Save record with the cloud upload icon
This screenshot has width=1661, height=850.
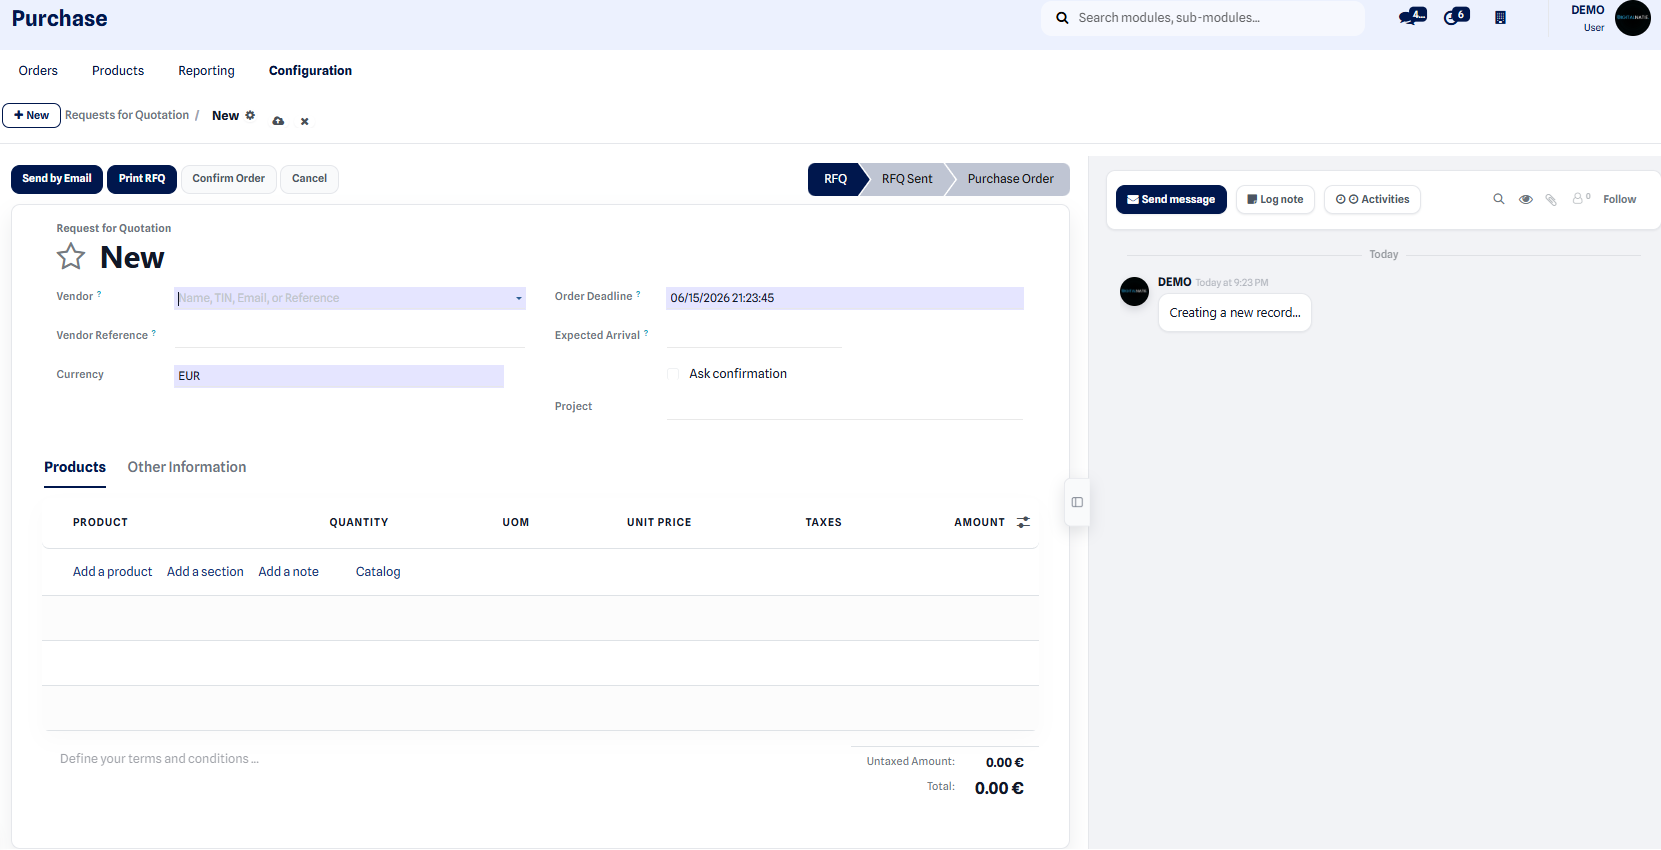point(278,121)
